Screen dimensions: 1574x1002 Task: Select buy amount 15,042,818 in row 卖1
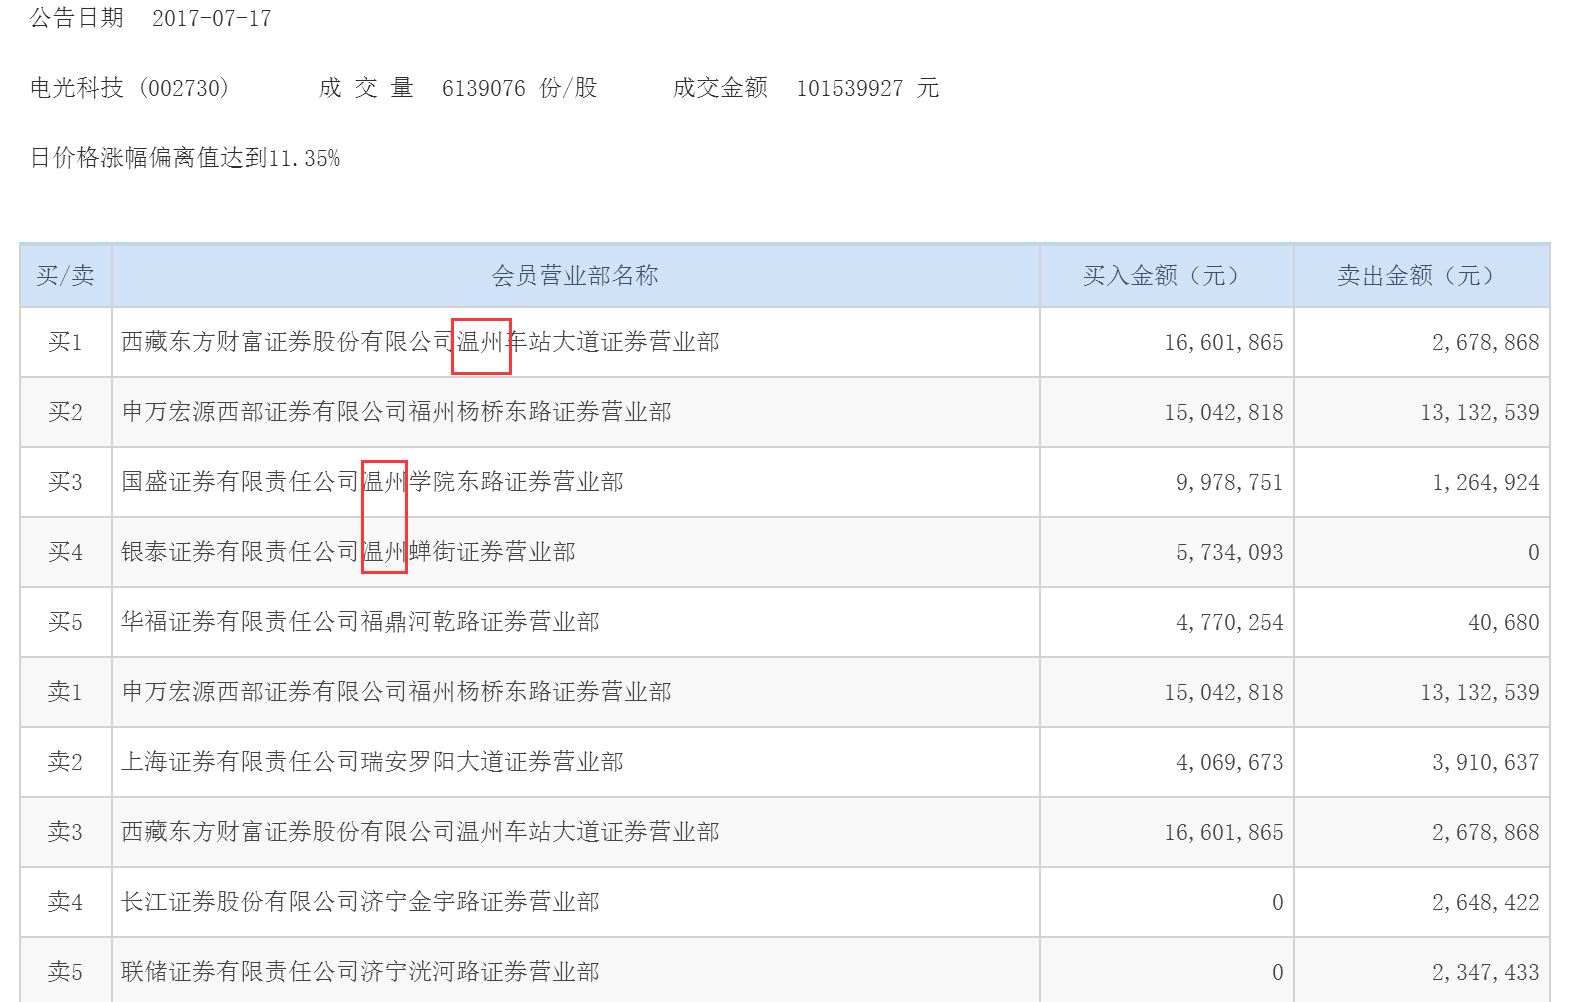(x=1224, y=693)
